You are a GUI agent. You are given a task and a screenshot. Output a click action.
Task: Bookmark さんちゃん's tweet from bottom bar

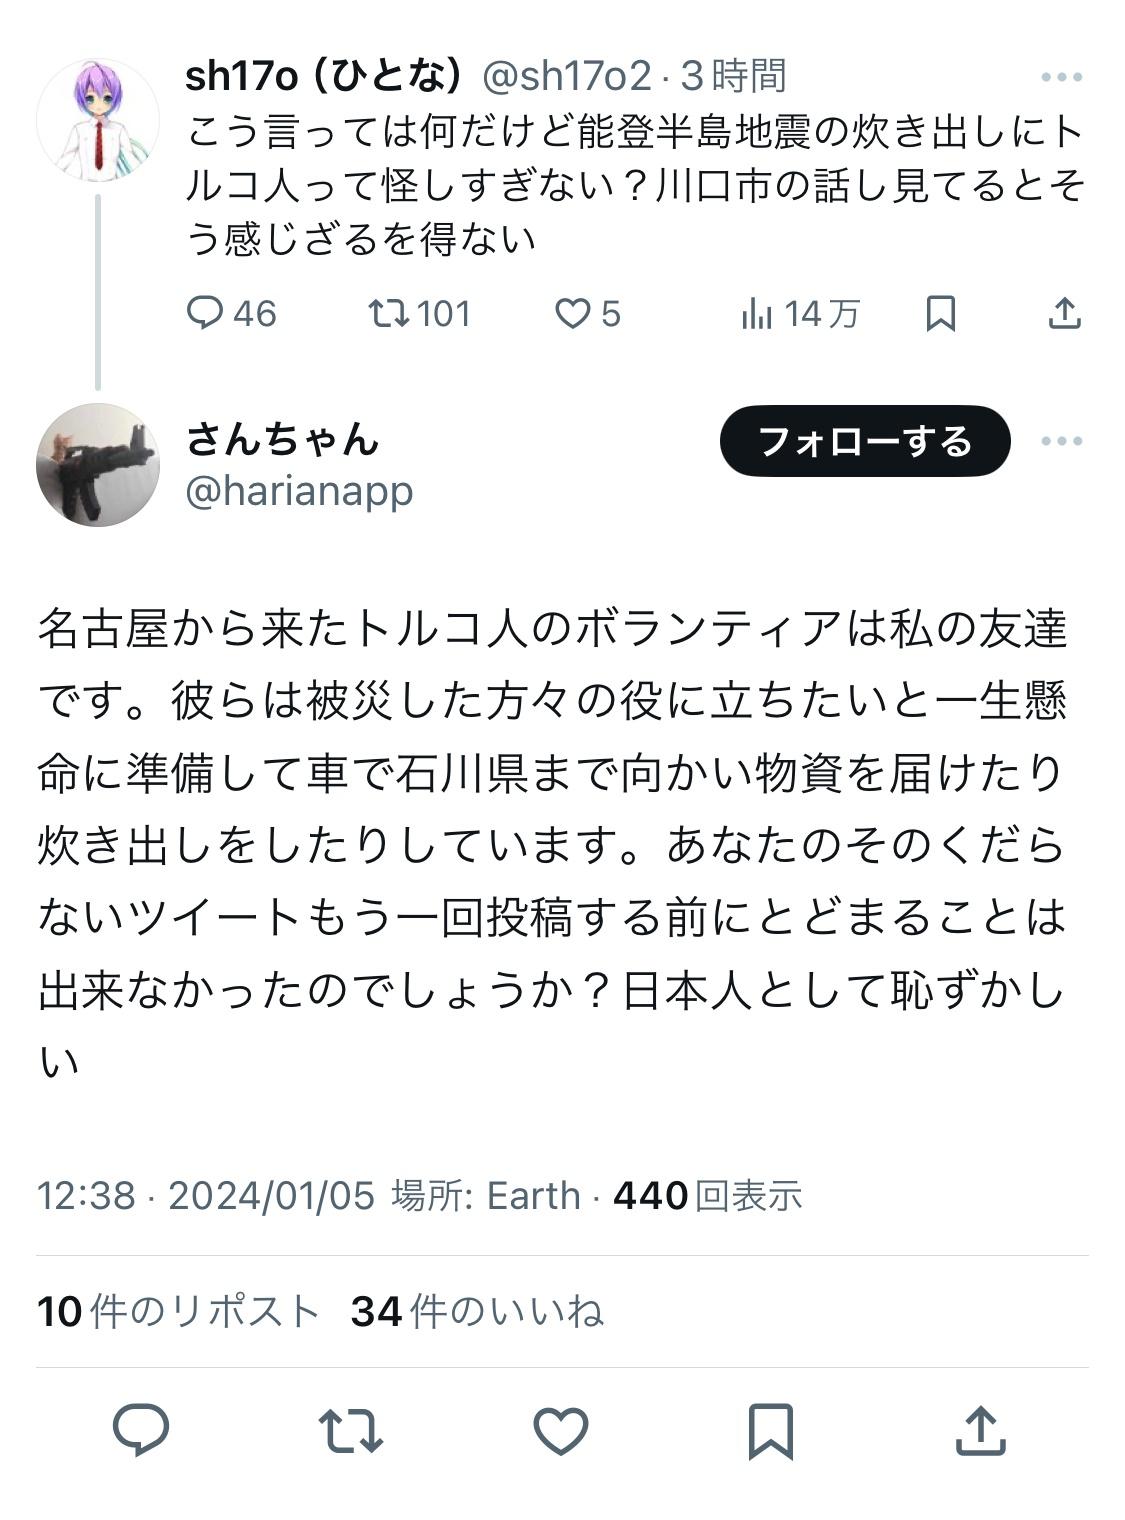(771, 1430)
